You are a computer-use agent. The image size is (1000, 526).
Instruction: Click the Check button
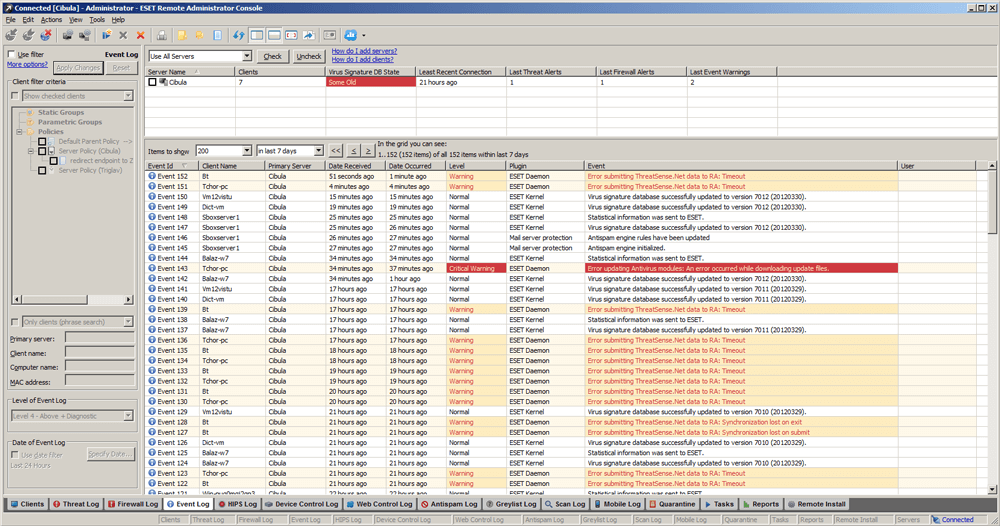point(272,56)
